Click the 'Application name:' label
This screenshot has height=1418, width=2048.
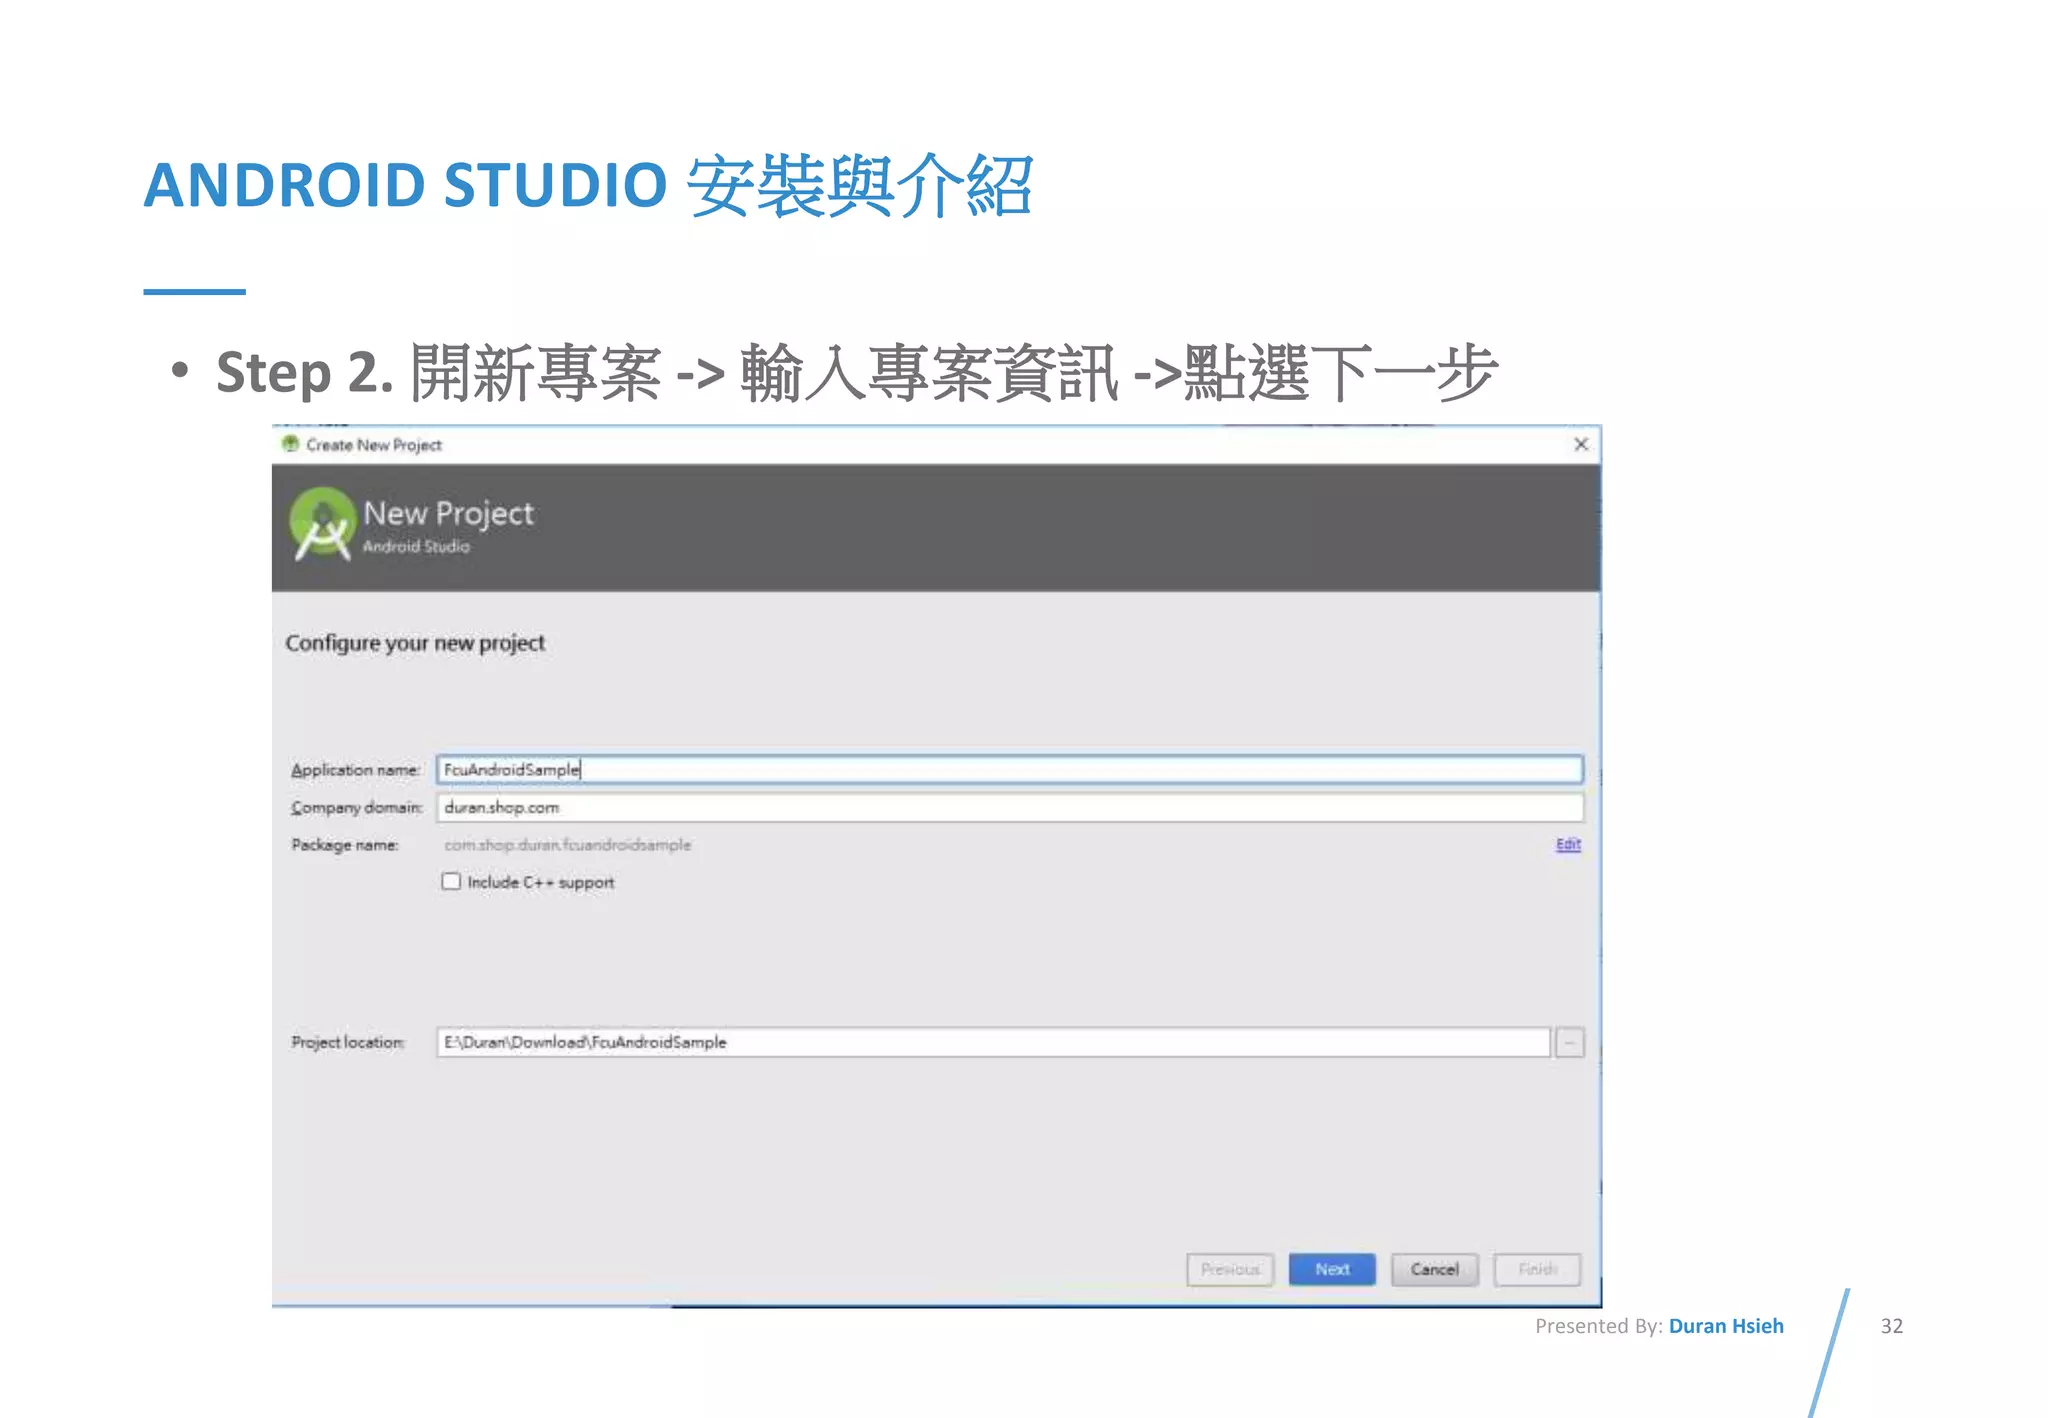(355, 770)
